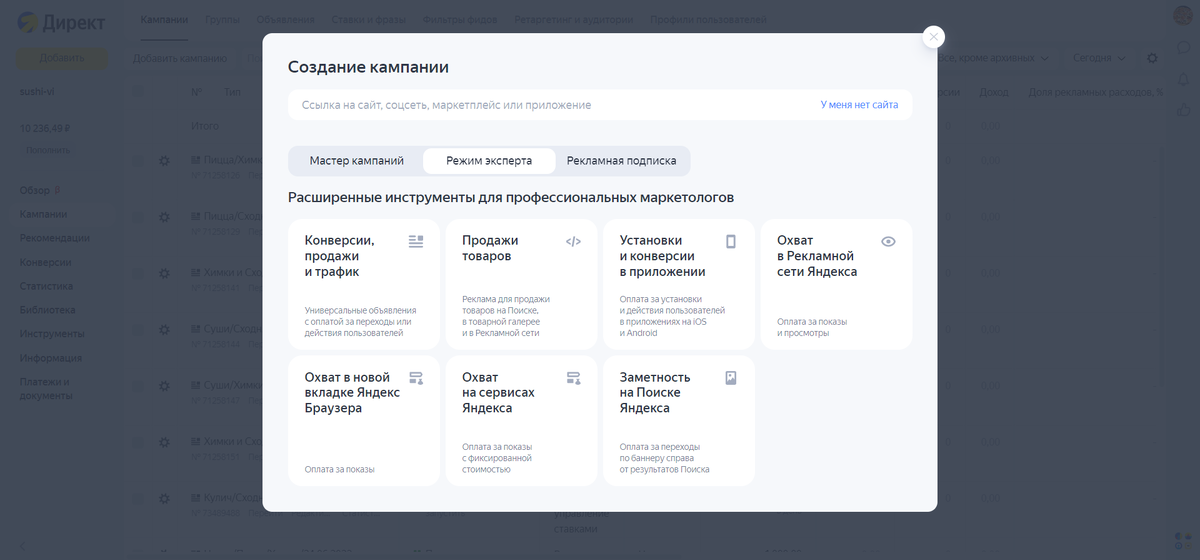Open Кампании in left sidebar

(x=44, y=214)
